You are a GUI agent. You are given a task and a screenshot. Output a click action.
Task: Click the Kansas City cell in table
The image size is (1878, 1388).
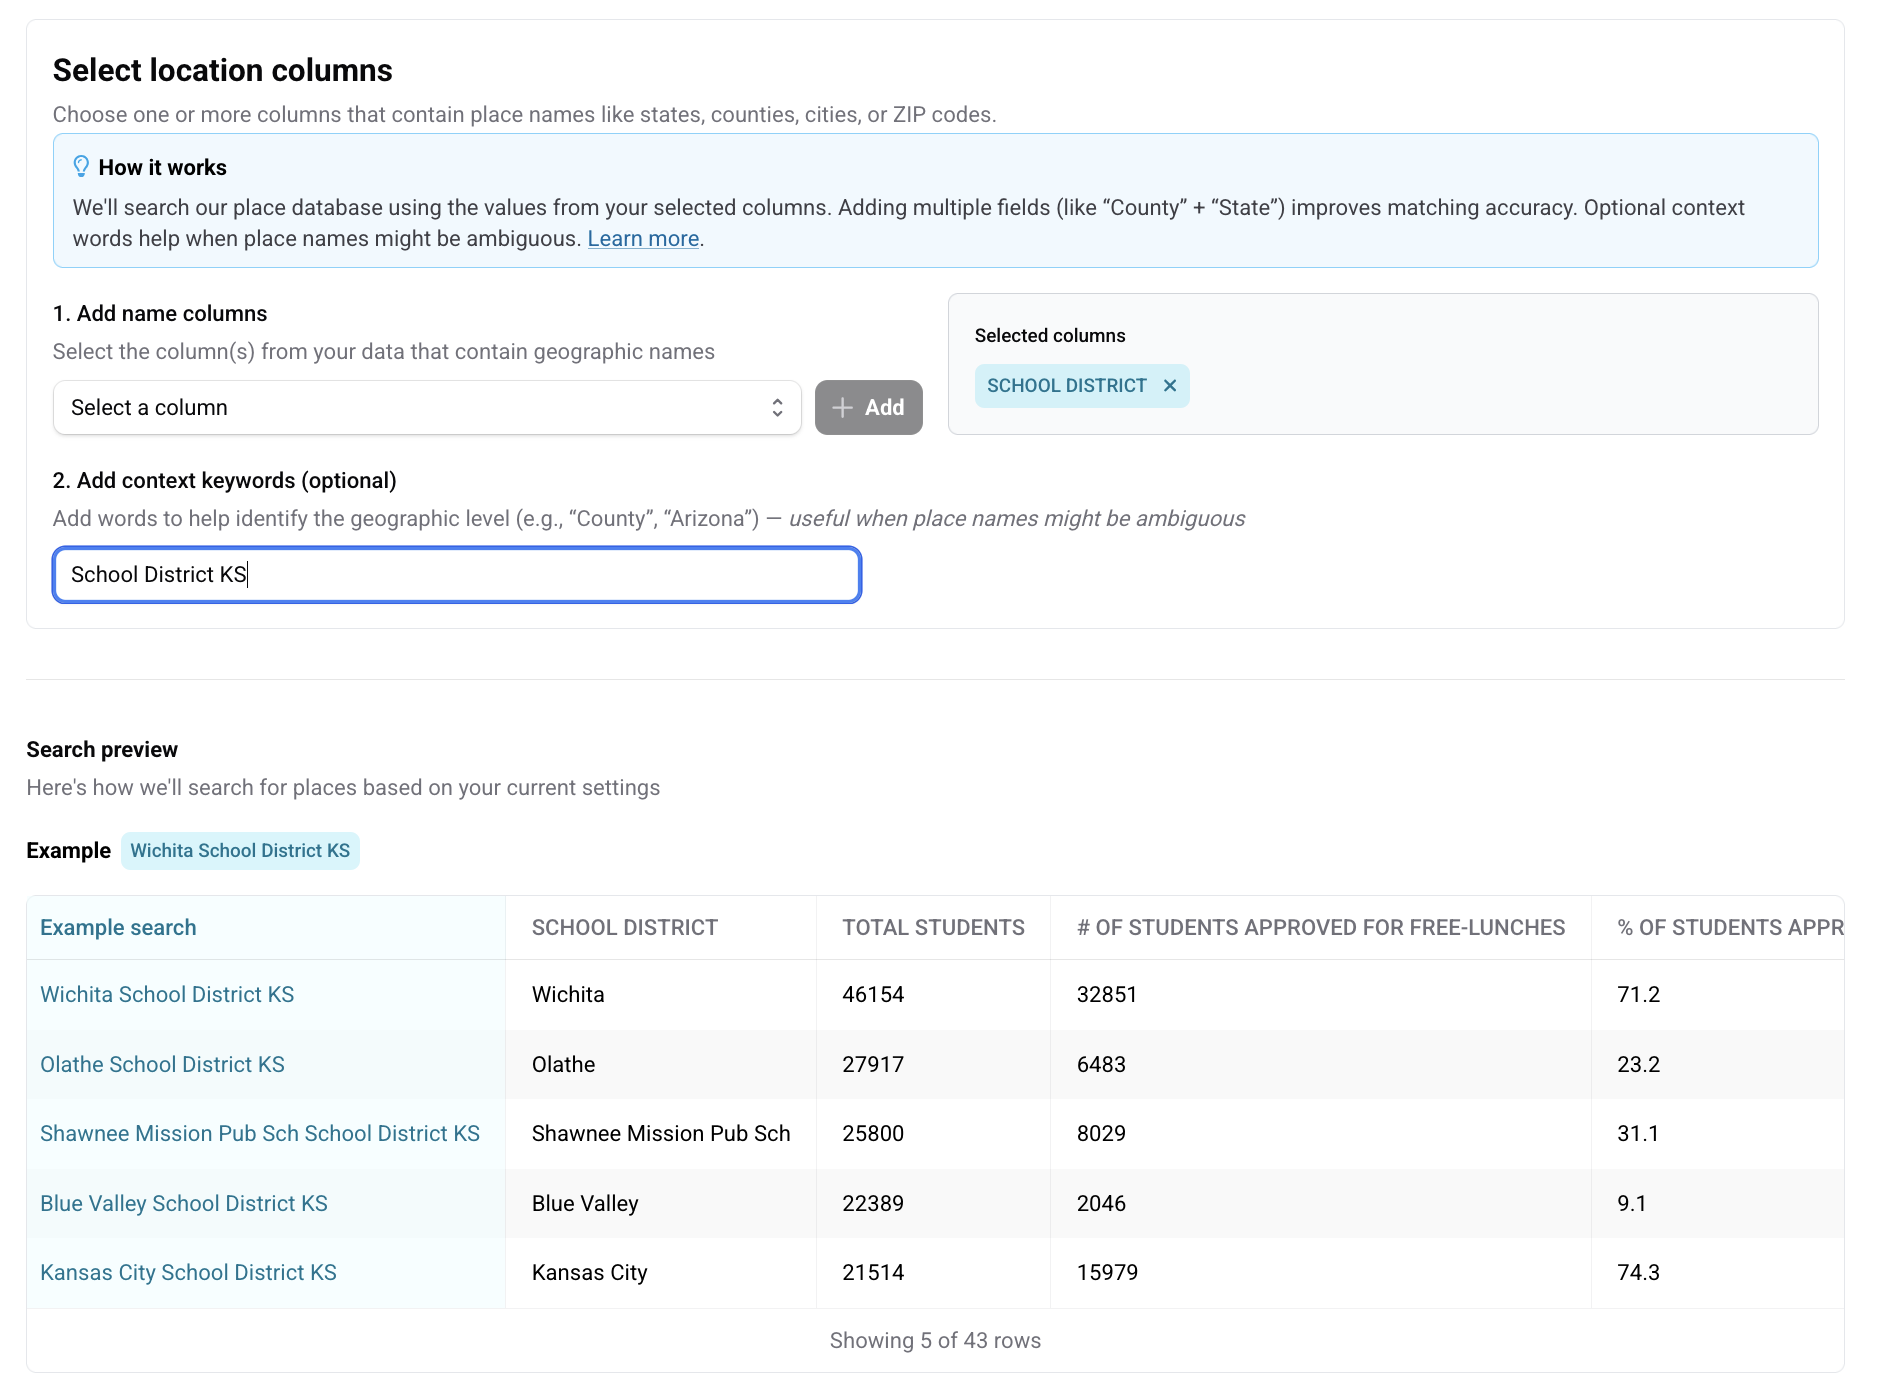pos(589,1273)
